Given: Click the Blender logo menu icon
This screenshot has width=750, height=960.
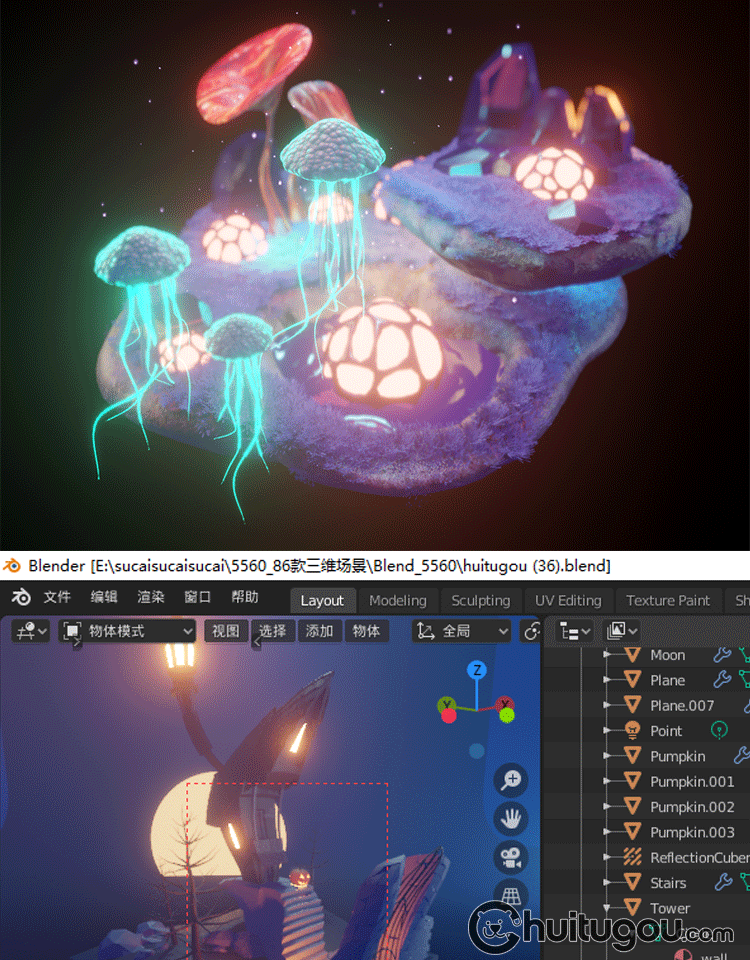Looking at the screenshot, I should (21, 598).
